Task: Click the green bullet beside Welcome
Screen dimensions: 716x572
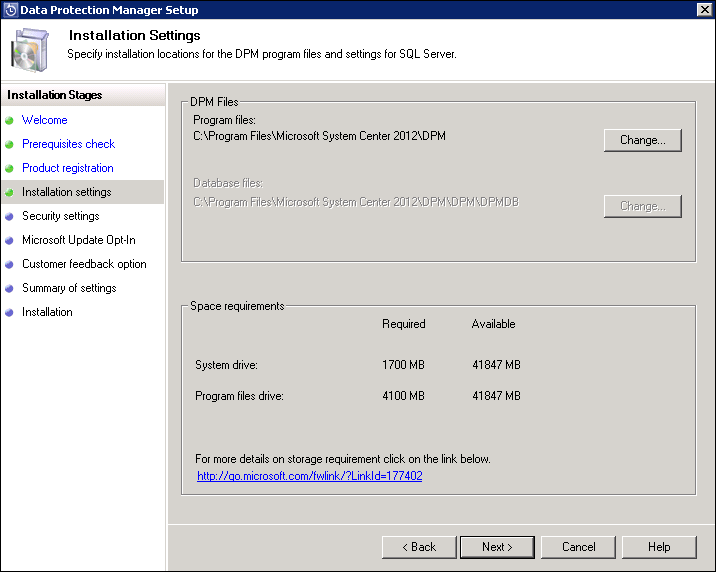Action: pos(9,121)
